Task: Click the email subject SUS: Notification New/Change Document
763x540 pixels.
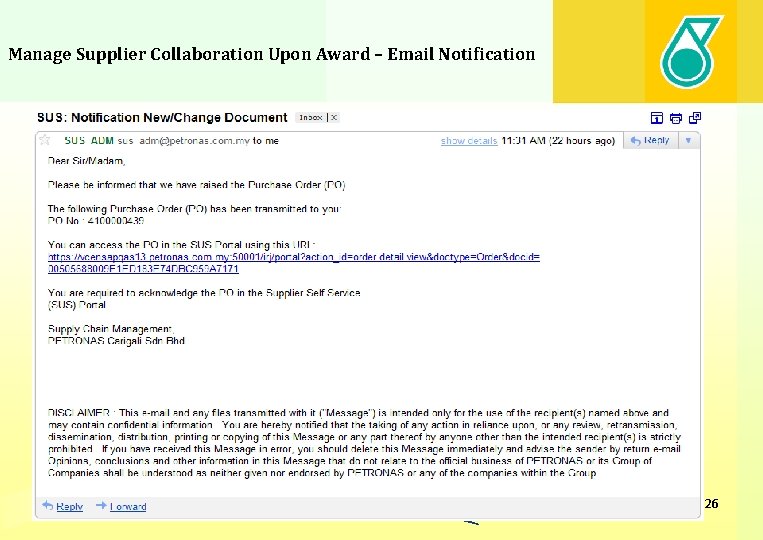Action: pyautogui.click(x=162, y=118)
